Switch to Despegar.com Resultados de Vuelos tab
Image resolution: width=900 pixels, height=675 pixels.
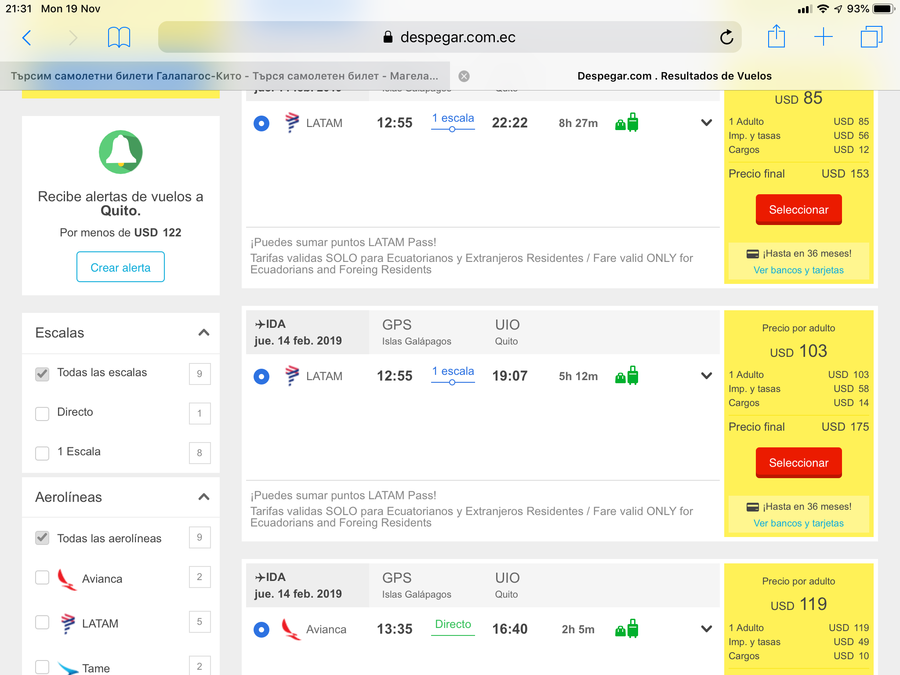click(x=674, y=76)
